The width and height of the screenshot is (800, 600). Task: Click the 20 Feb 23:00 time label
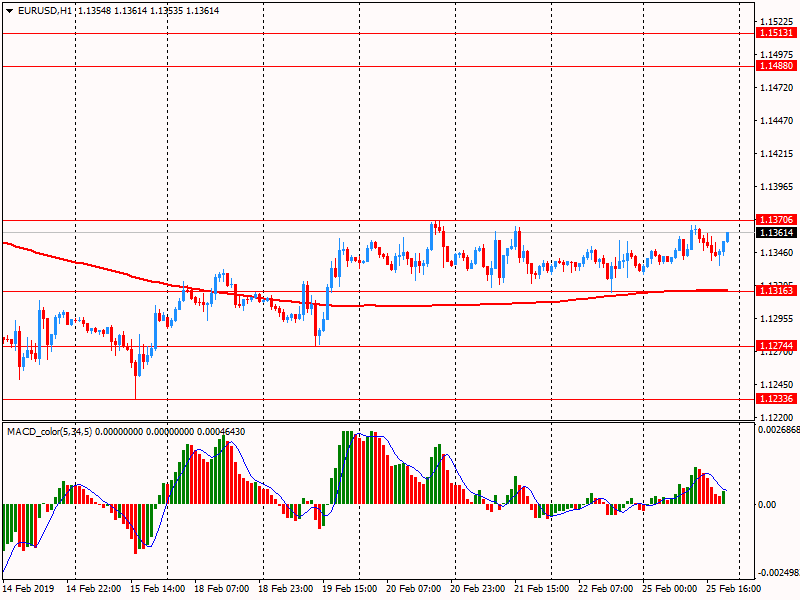[x=478, y=590]
